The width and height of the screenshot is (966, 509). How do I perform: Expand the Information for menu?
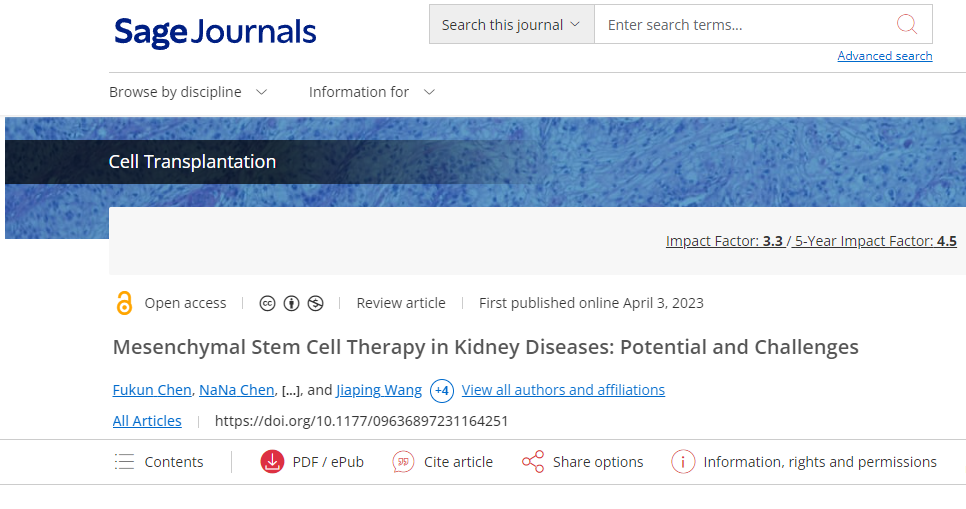371,92
